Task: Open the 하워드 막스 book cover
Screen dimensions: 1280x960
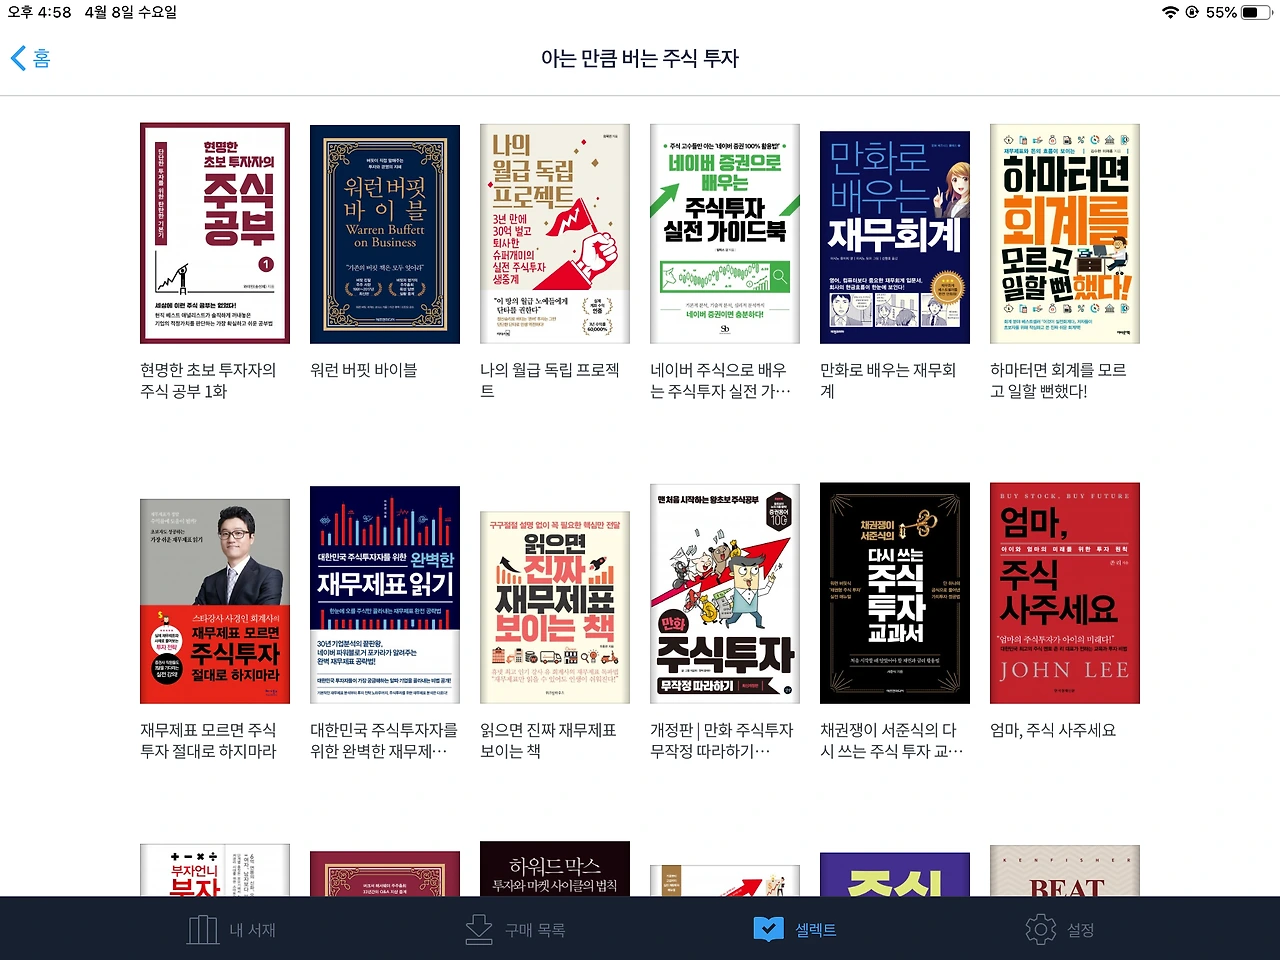Action: tap(555, 868)
